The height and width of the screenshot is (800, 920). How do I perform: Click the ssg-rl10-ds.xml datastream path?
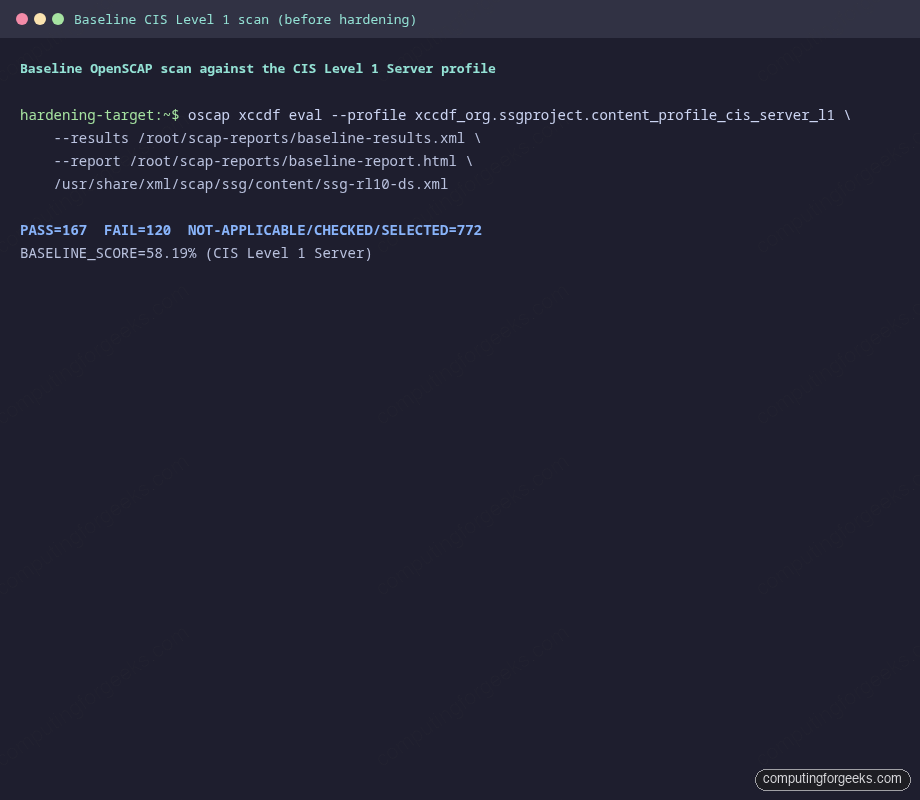point(250,184)
